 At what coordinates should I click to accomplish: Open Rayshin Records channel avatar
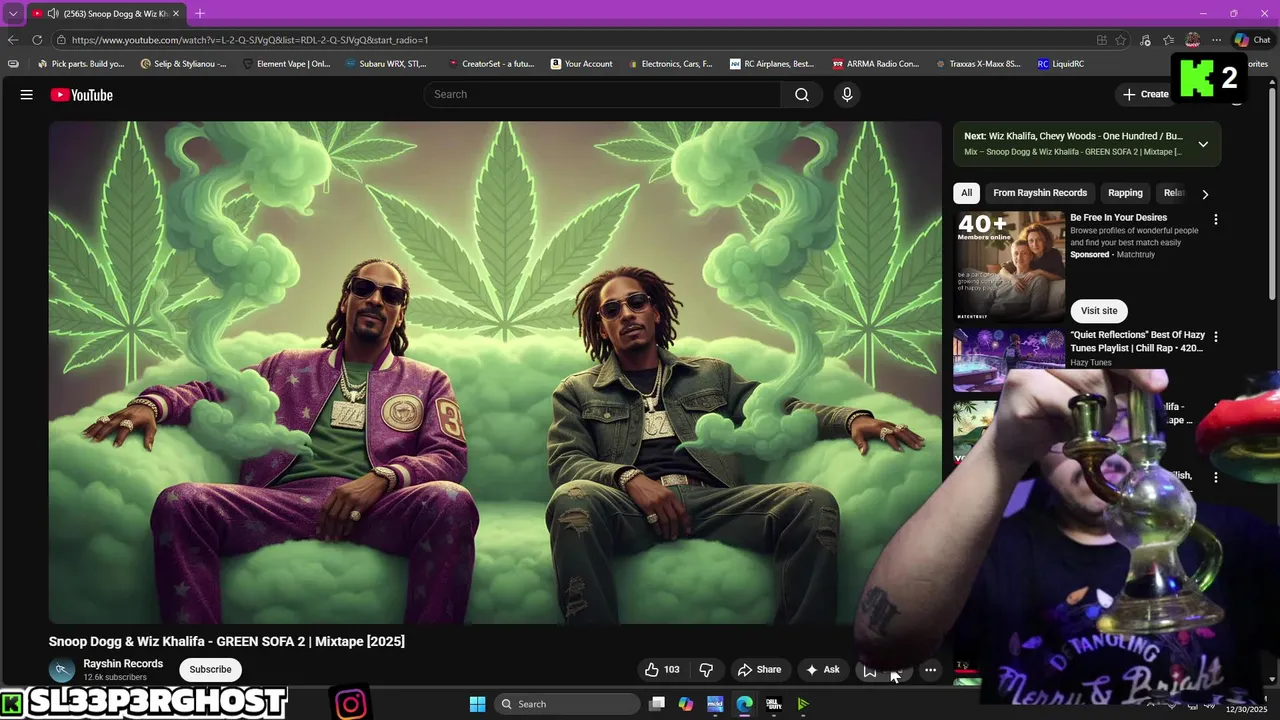tap(62, 670)
